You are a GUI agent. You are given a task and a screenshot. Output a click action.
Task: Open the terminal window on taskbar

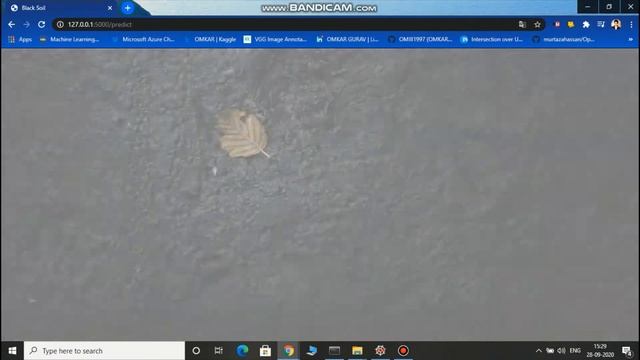[x=334, y=351]
